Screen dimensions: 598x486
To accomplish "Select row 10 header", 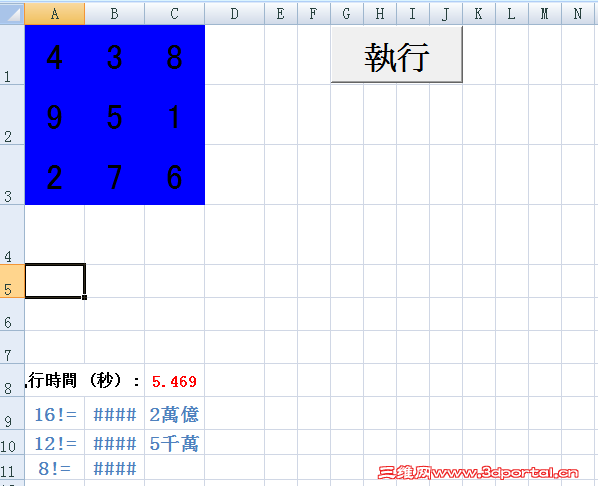I will (12, 442).
